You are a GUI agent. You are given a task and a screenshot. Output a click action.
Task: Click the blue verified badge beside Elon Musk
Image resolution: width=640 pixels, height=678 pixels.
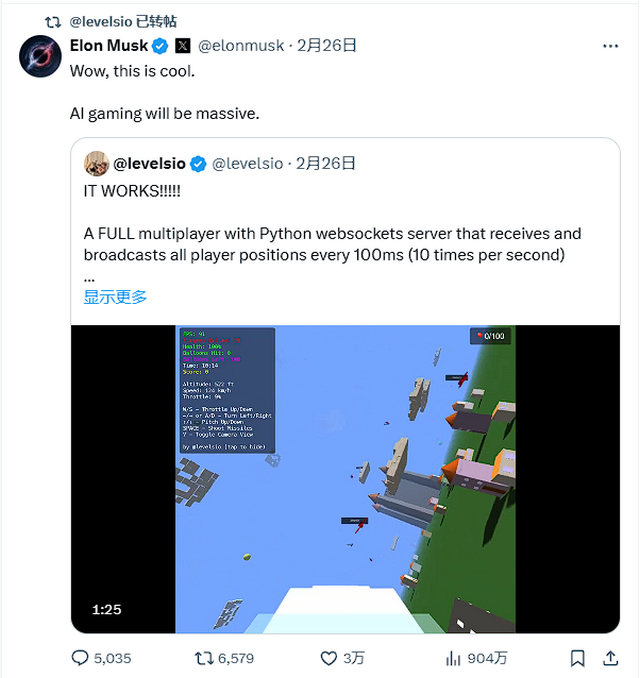click(x=160, y=46)
